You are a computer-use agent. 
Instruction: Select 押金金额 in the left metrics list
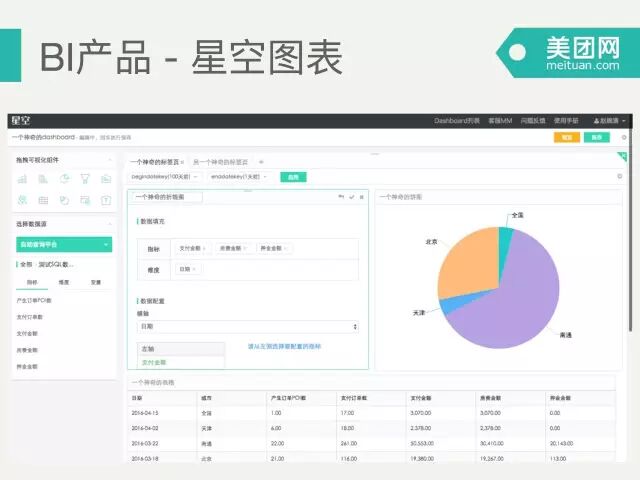coord(27,367)
